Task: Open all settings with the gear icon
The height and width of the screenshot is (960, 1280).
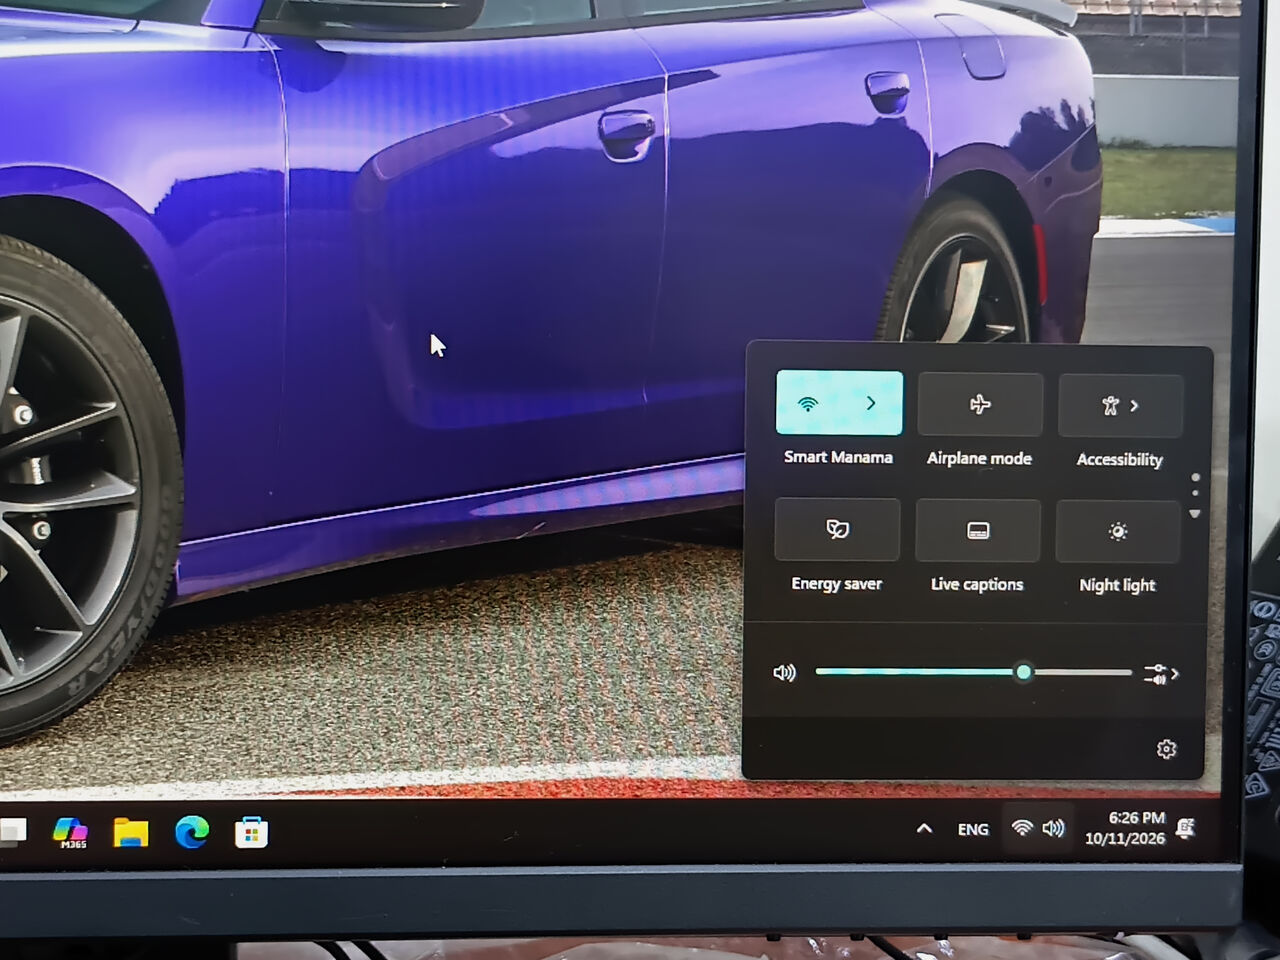Action: coord(1166,749)
